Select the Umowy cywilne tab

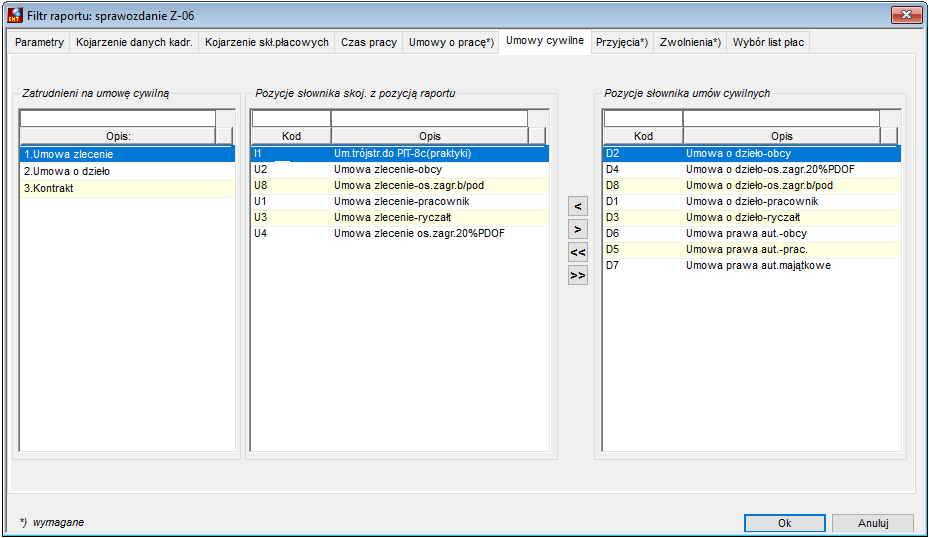[544, 41]
